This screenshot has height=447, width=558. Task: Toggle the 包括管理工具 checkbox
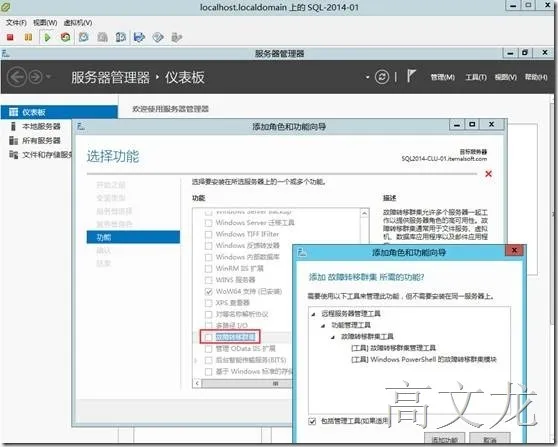coord(312,421)
